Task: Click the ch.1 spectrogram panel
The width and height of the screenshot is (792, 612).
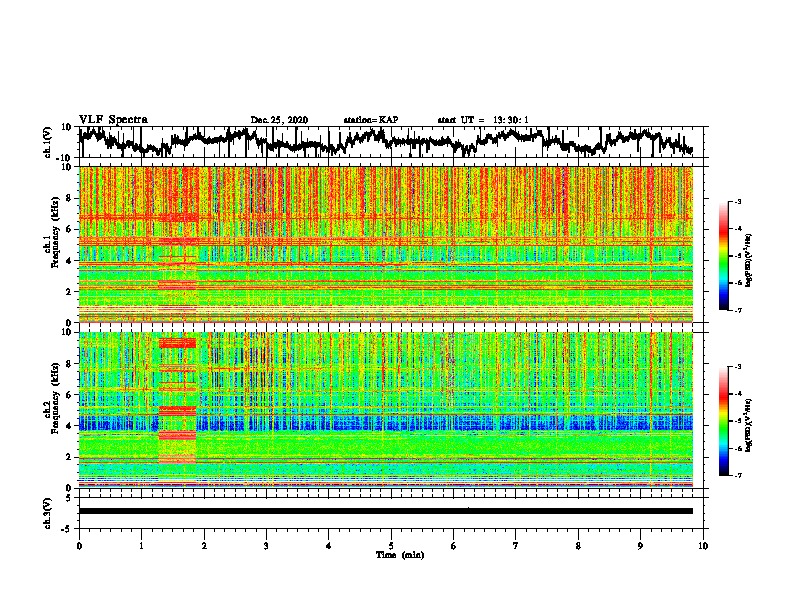Action: click(386, 244)
